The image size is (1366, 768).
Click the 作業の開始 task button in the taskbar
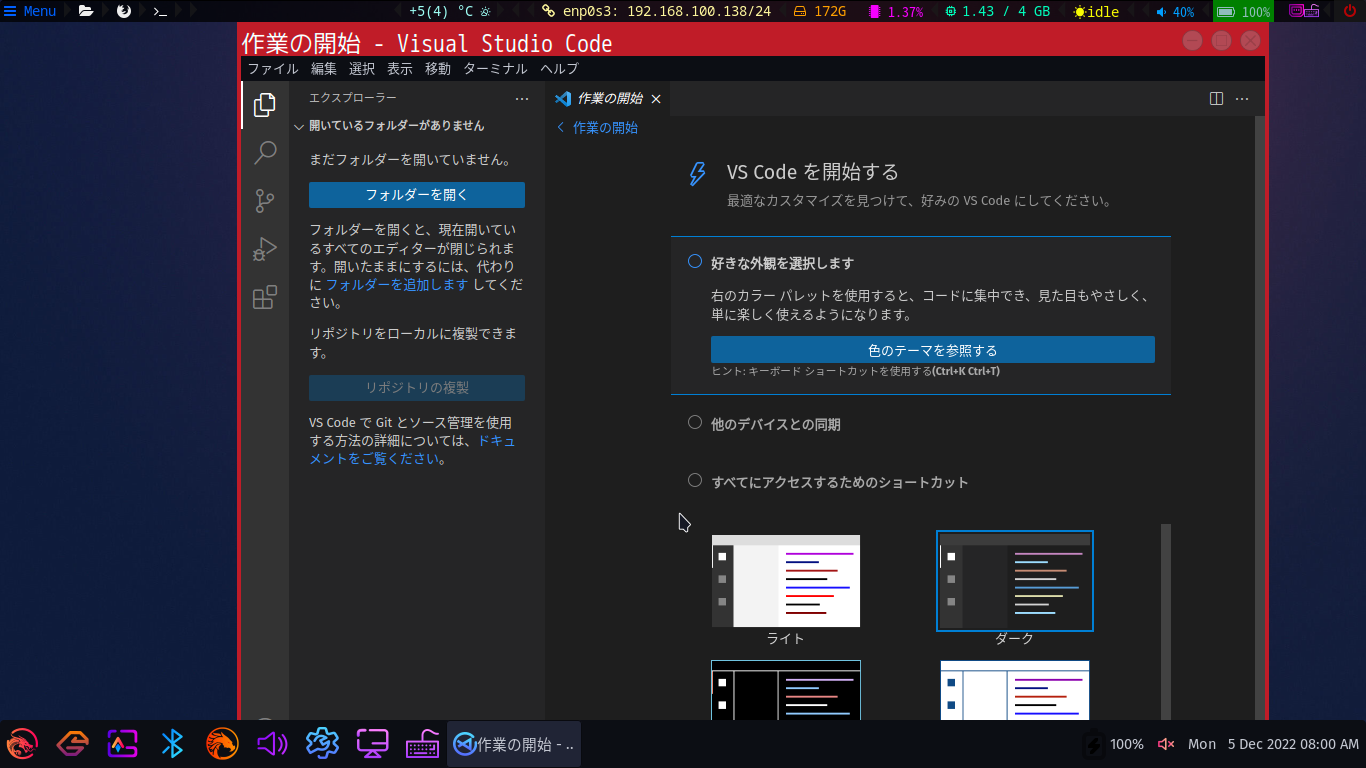(x=514, y=744)
